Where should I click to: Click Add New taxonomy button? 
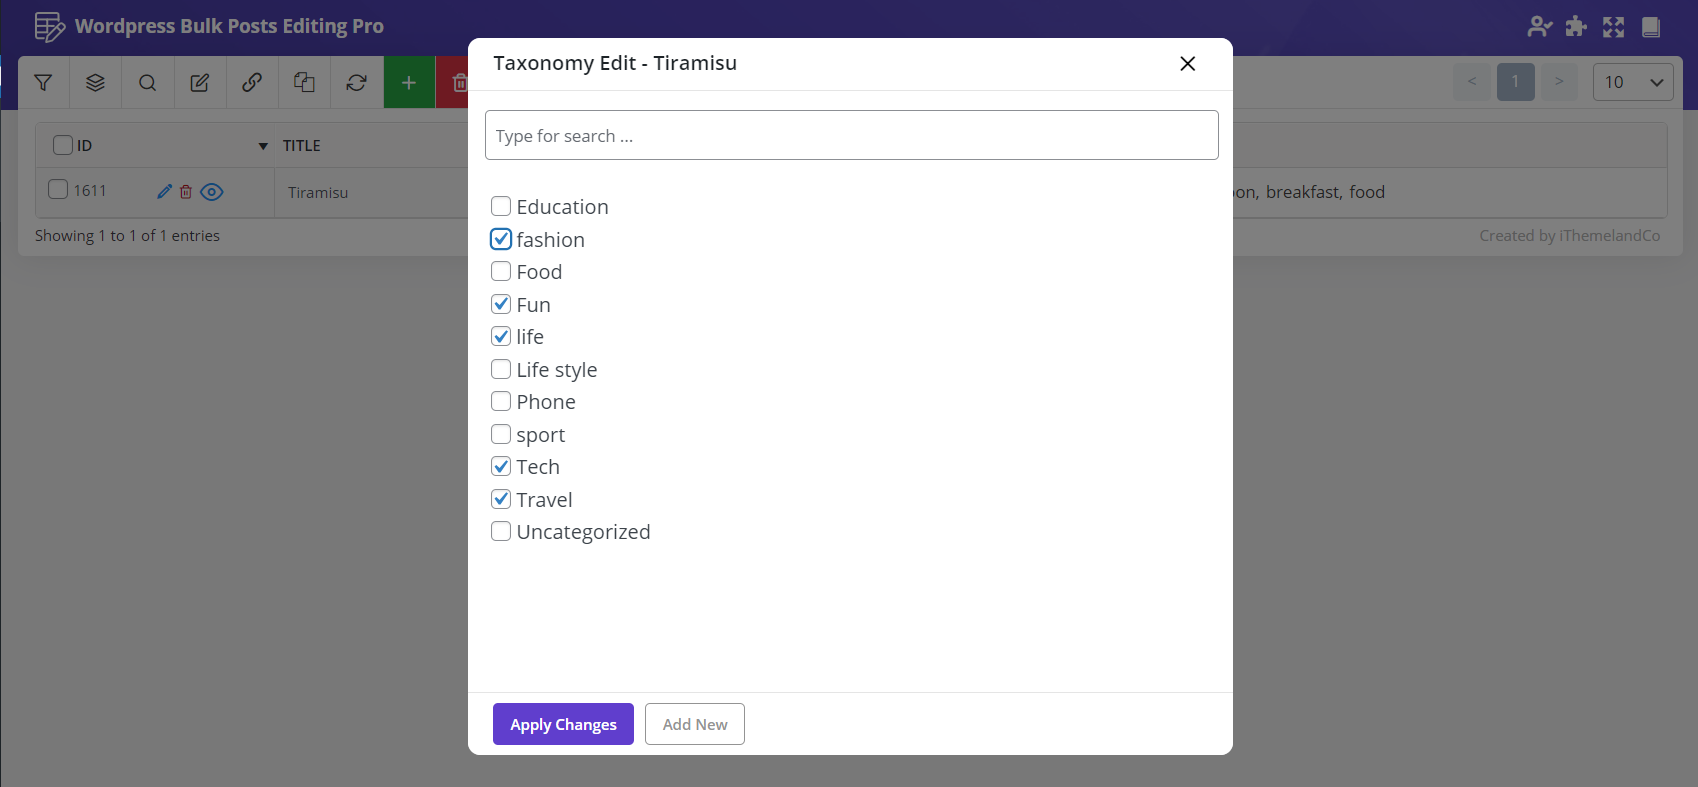(695, 724)
